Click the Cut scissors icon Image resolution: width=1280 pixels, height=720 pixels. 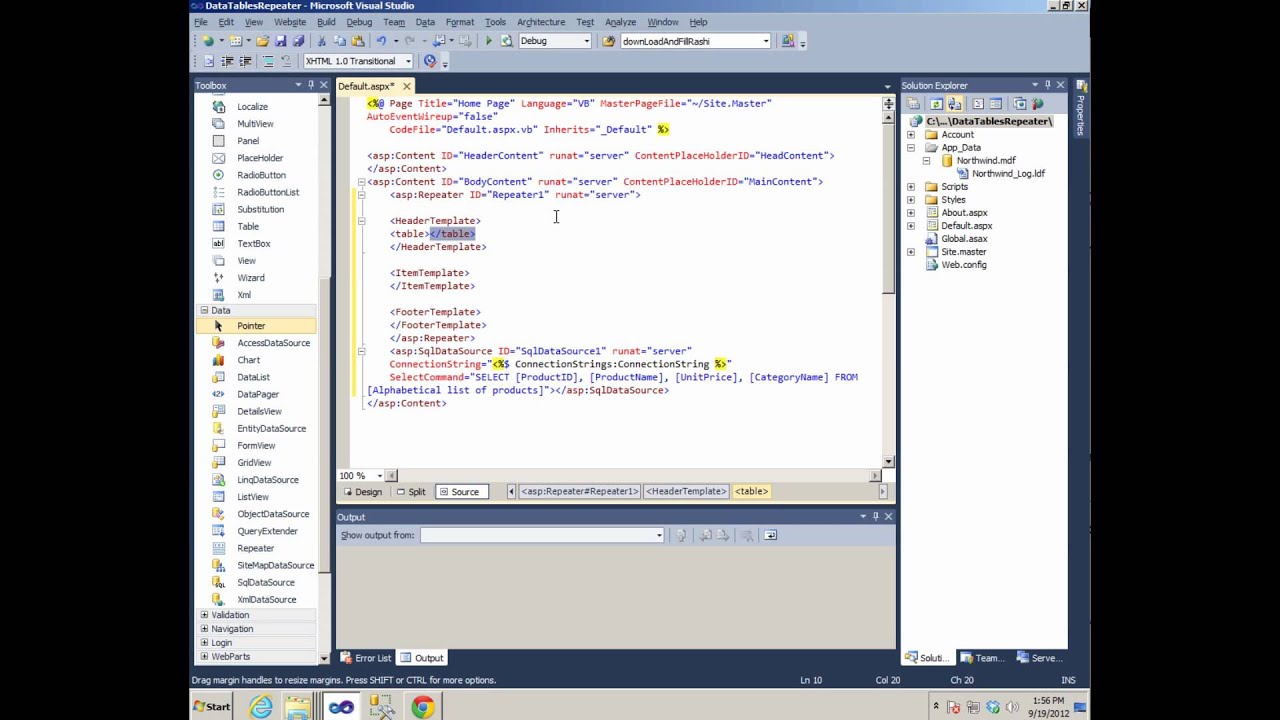tap(321, 41)
